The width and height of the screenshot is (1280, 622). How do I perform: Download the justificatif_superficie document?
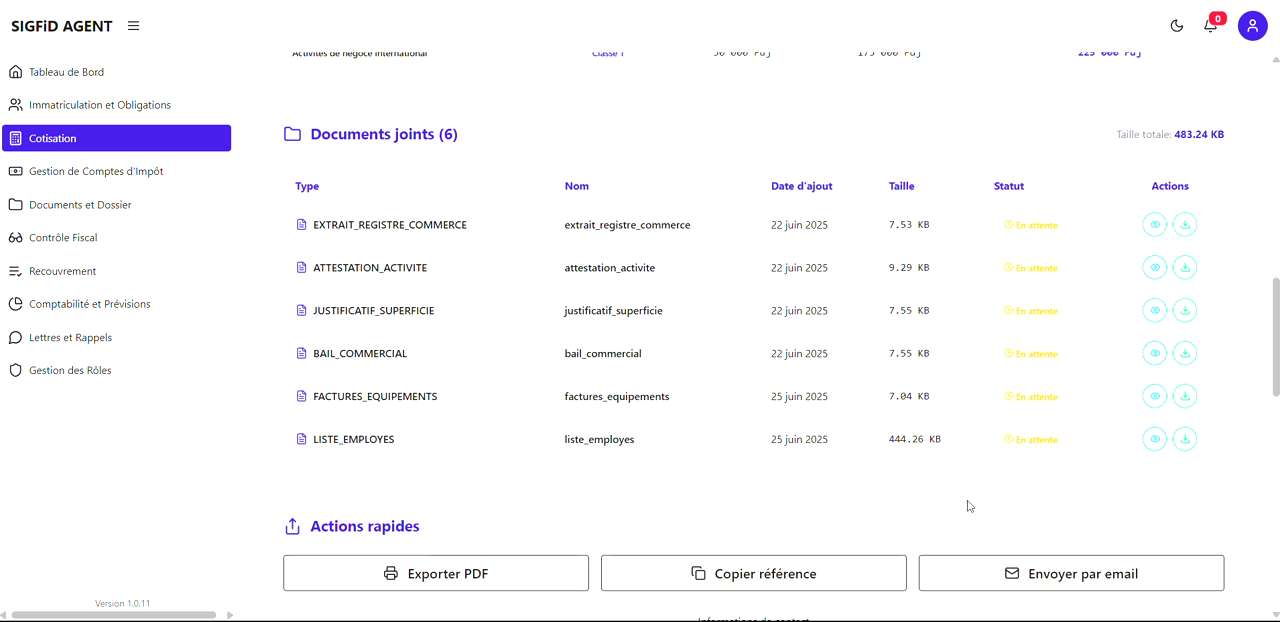pyautogui.click(x=1185, y=310)
